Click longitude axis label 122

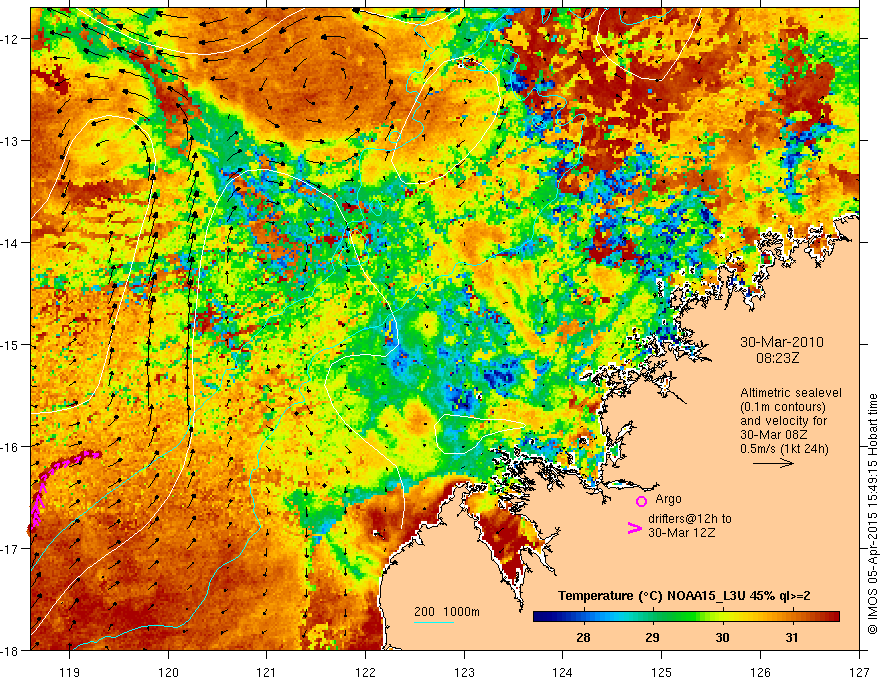coord(365,672)
